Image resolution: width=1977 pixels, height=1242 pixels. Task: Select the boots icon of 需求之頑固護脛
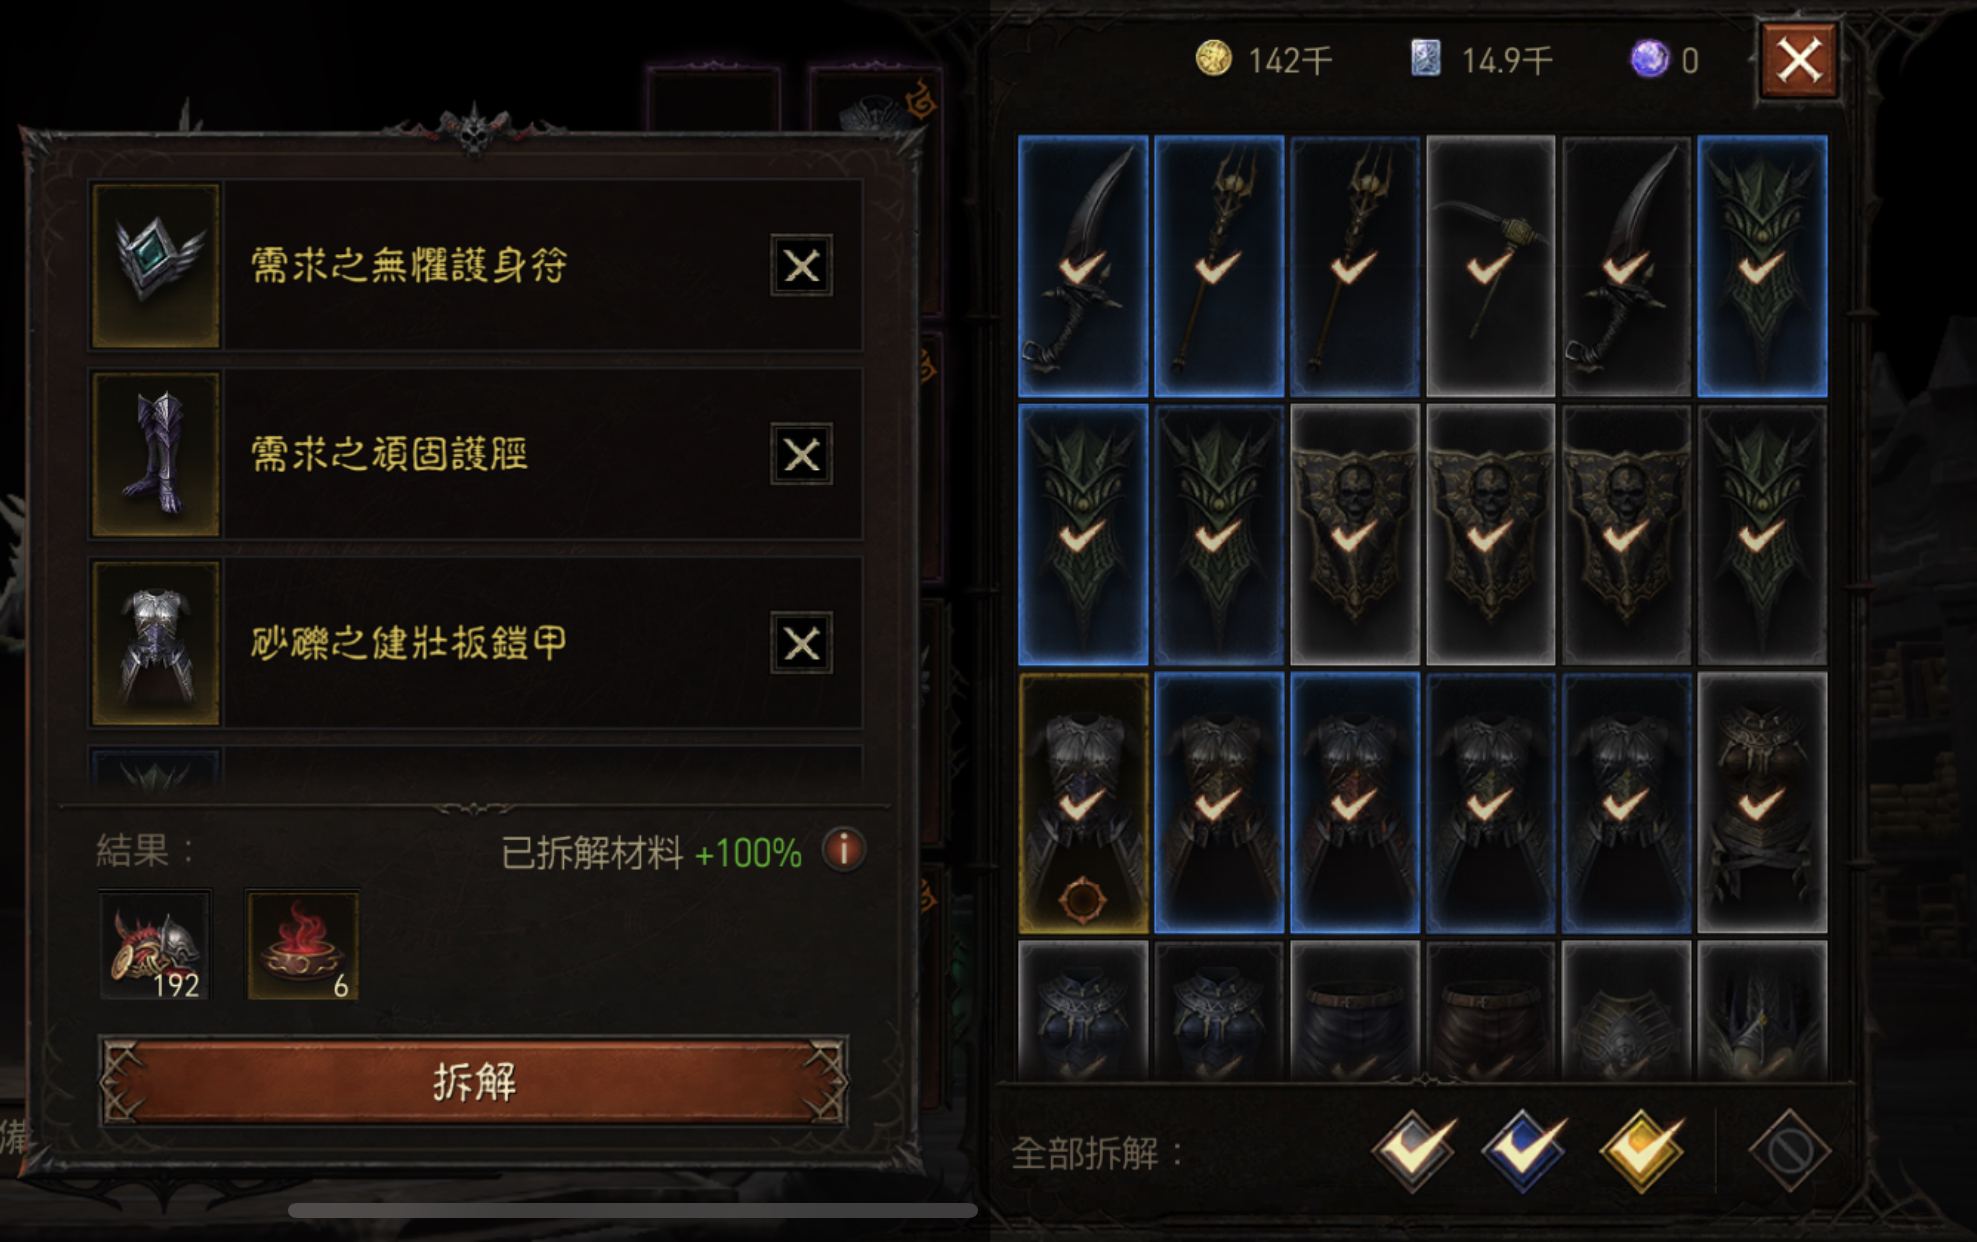[156, 455]
